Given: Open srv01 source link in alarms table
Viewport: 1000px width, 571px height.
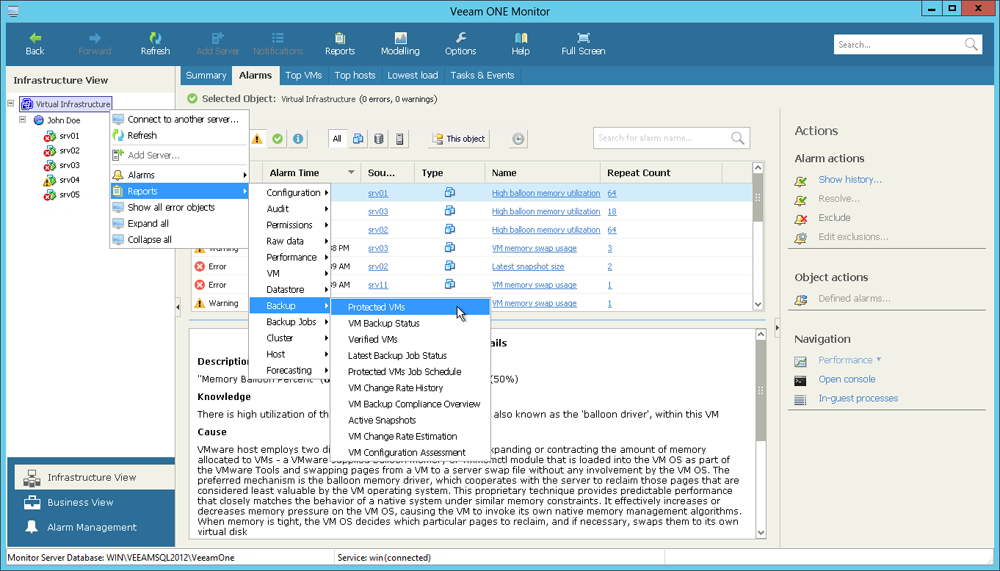Looking at the screenshot, I should tap(378, 193).
